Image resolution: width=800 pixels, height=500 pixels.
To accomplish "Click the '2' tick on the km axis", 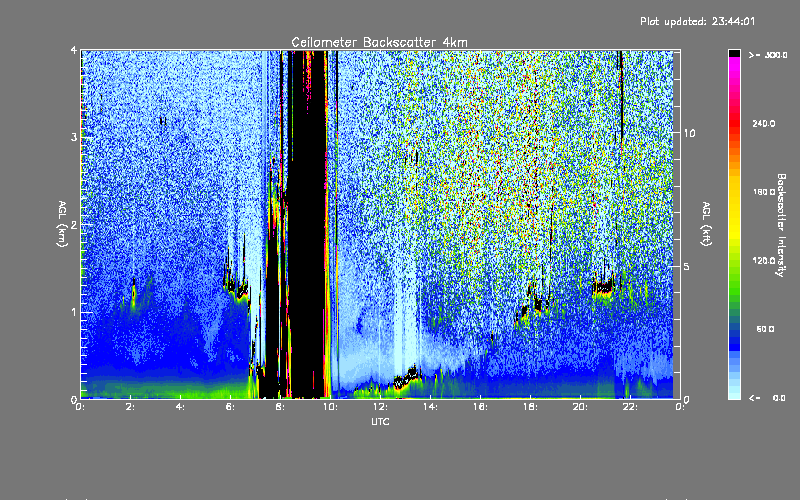I will point(74,224).
